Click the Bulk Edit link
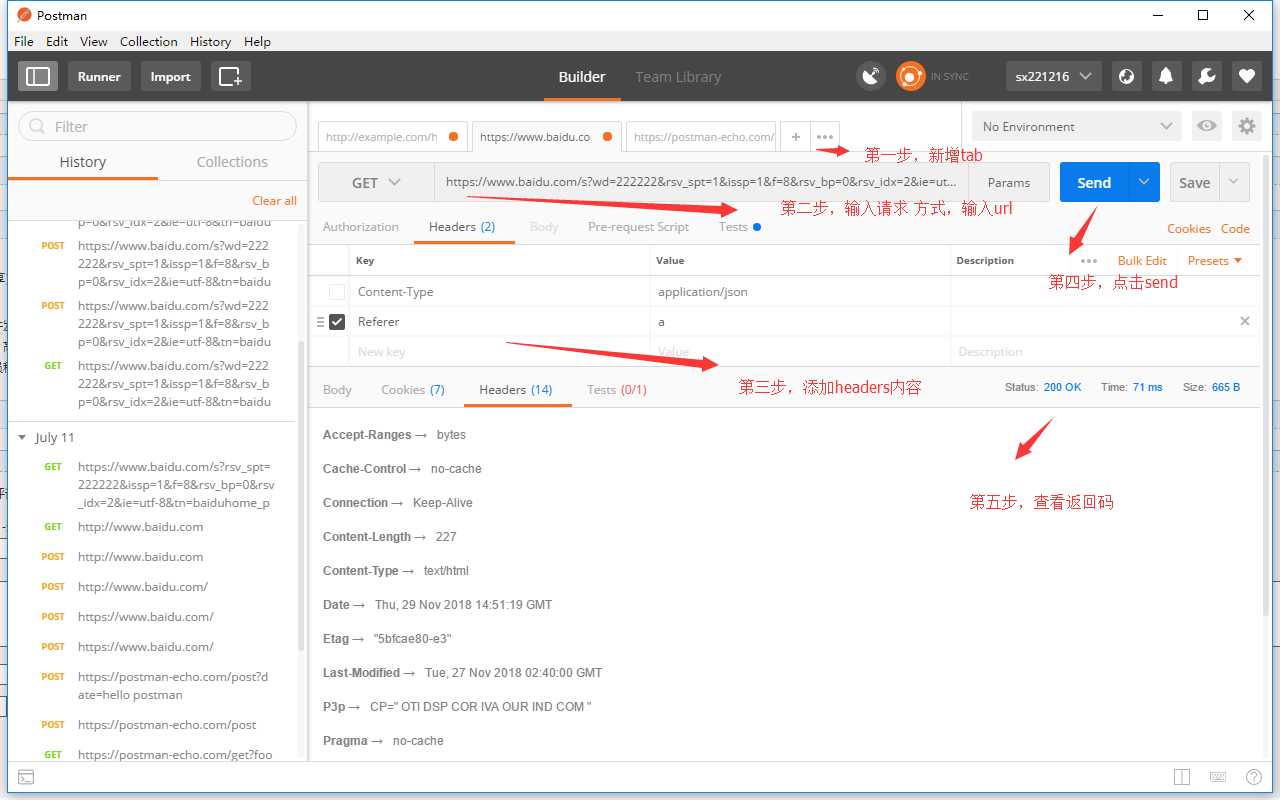1280x800 pixels. click(x=1142, y=260)
